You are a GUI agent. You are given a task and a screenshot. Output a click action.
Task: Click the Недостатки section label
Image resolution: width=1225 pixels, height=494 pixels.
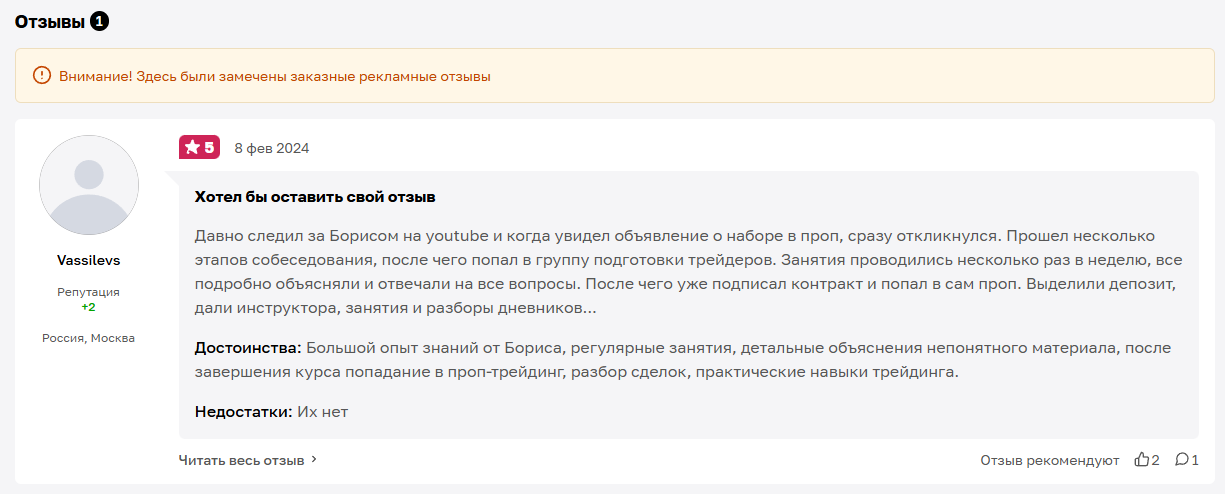click(x=243, y=411)
